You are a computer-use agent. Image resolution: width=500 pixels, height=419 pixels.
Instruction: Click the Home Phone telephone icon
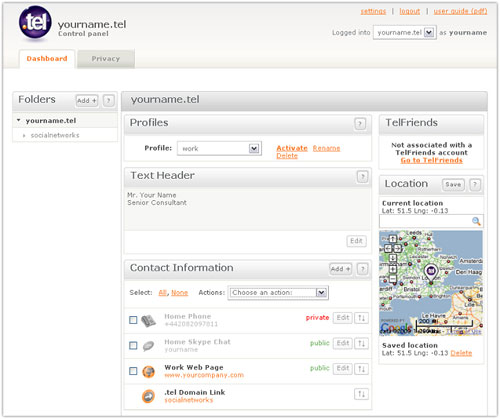pos(148,321)
